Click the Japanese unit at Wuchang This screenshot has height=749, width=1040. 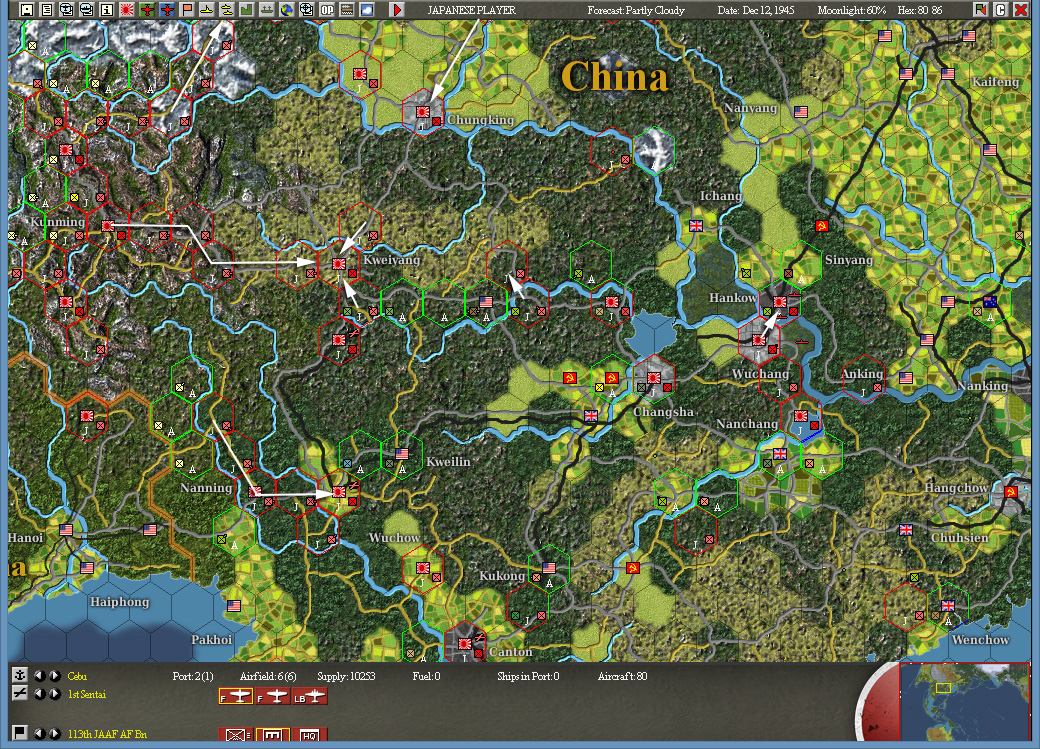(x=759, y=340)
